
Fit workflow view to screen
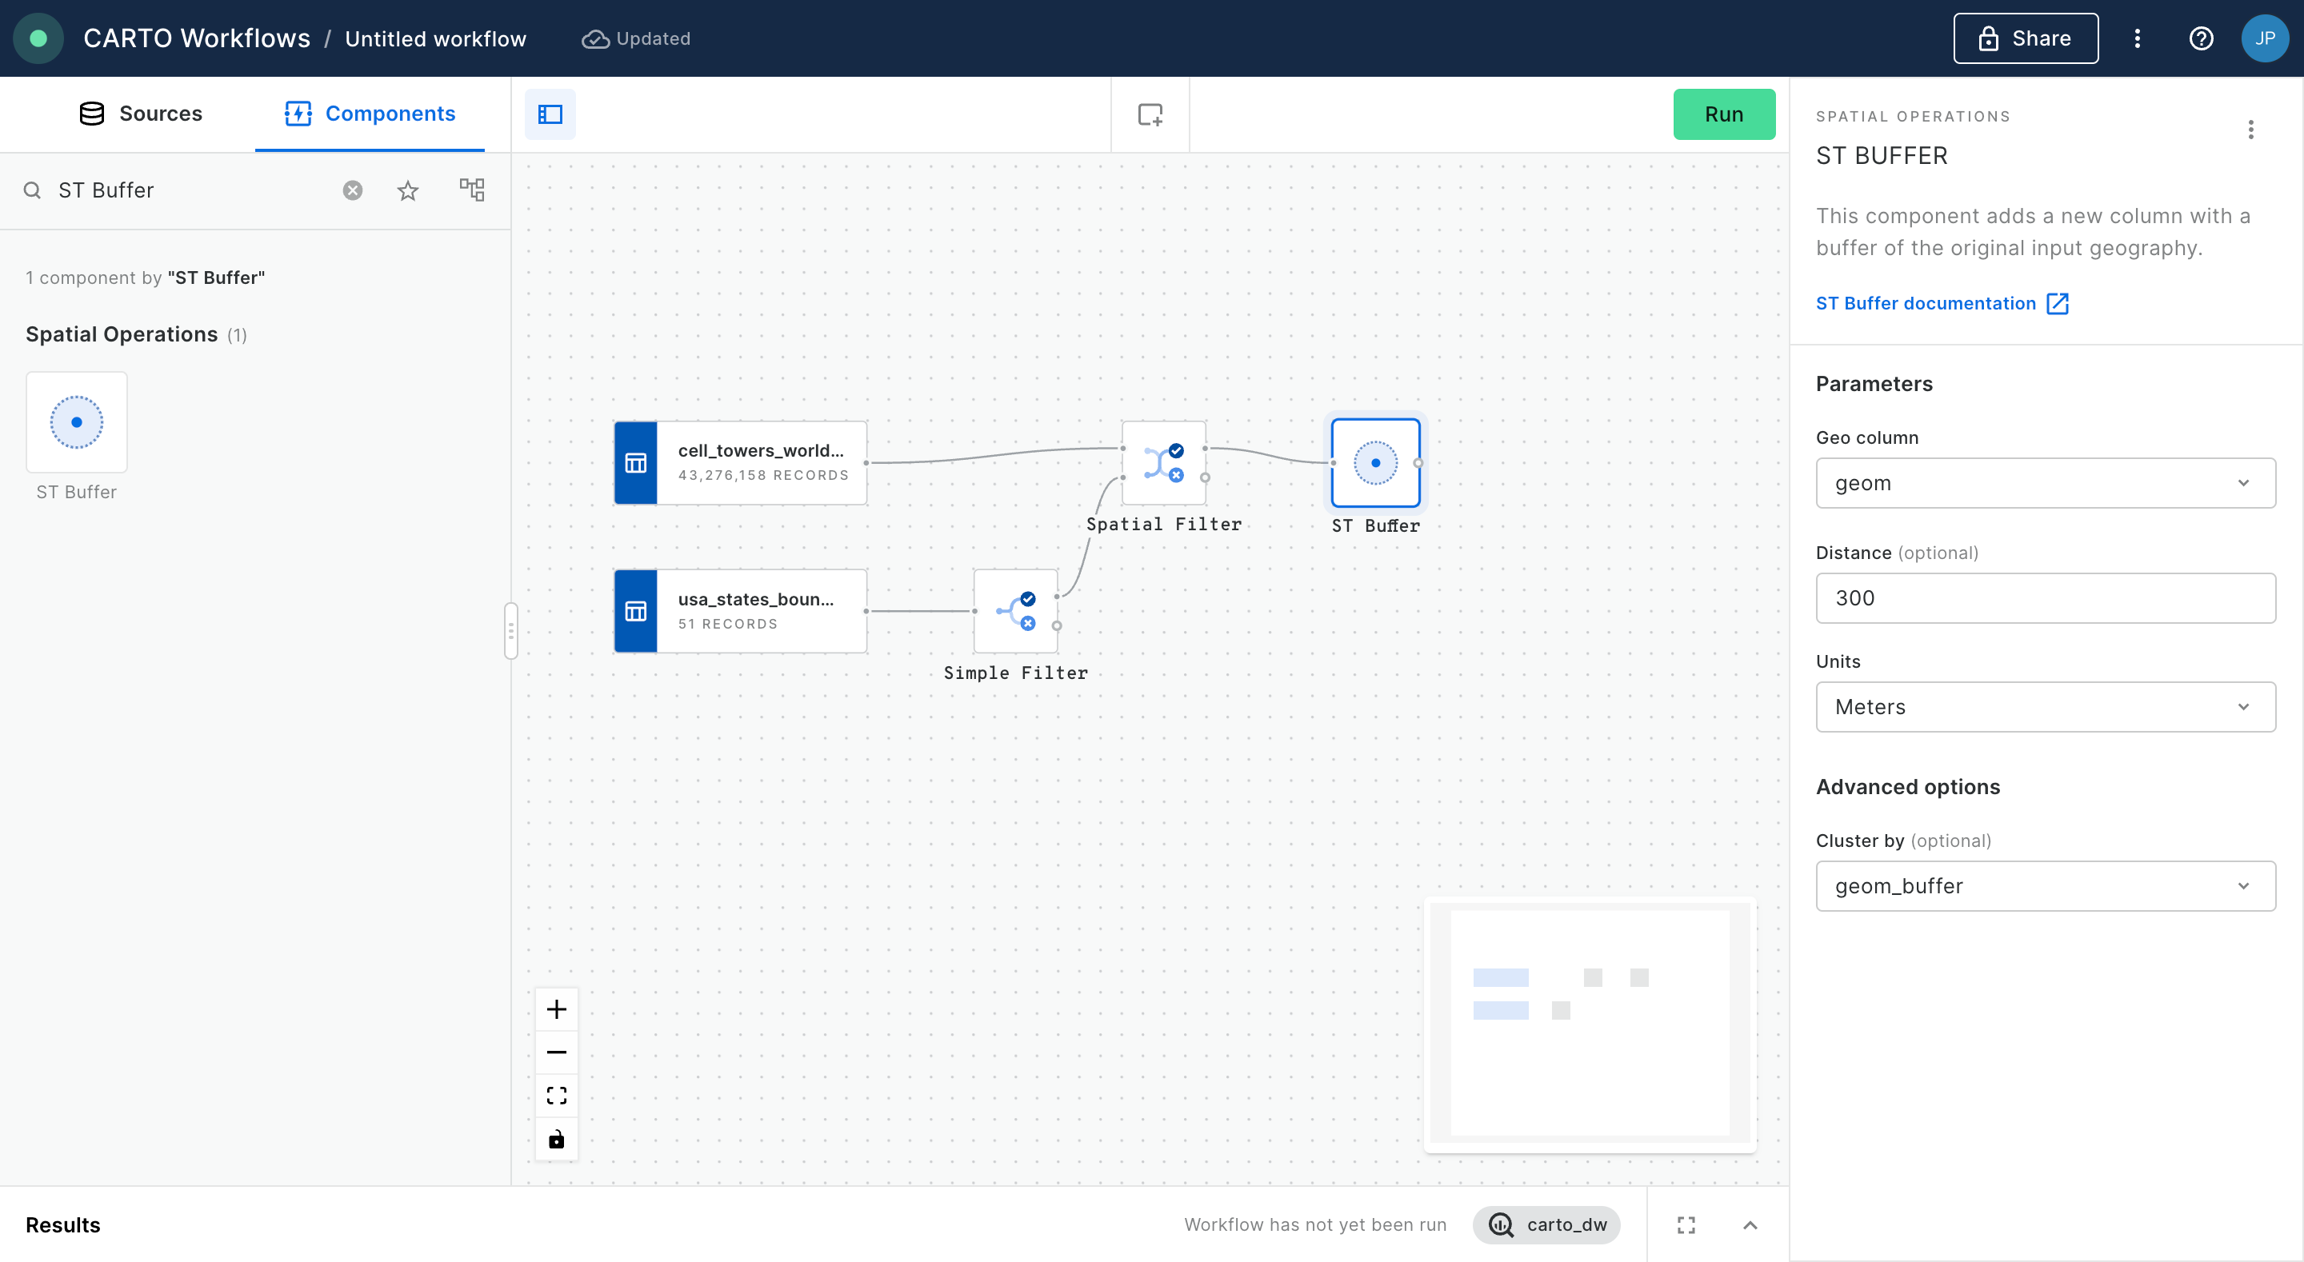(557, 1095)
